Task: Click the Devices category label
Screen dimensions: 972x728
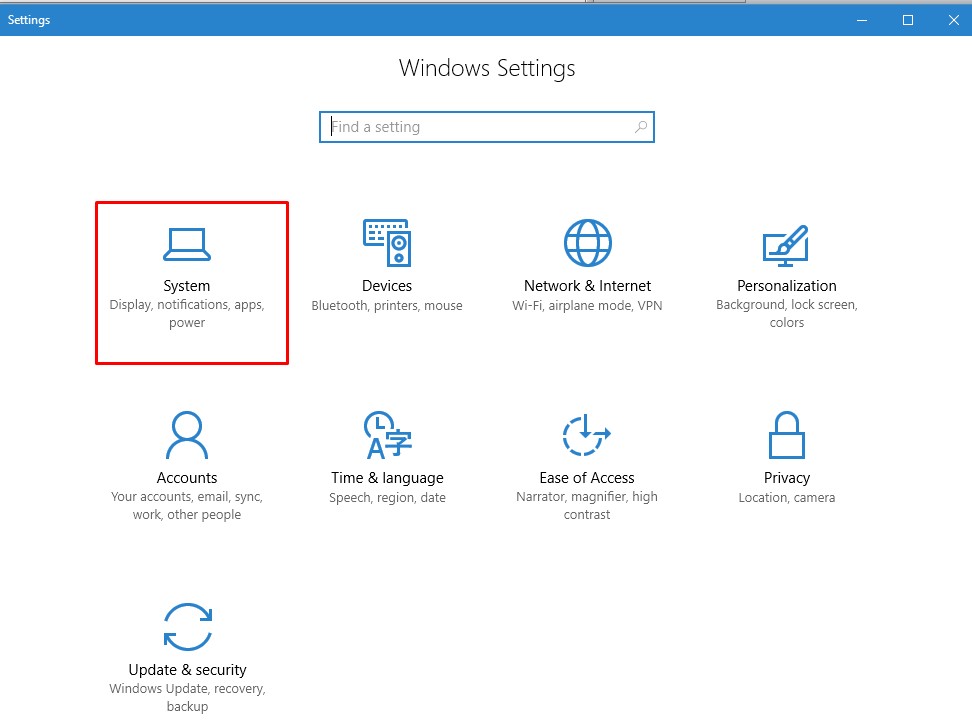Action: (387, 286)
